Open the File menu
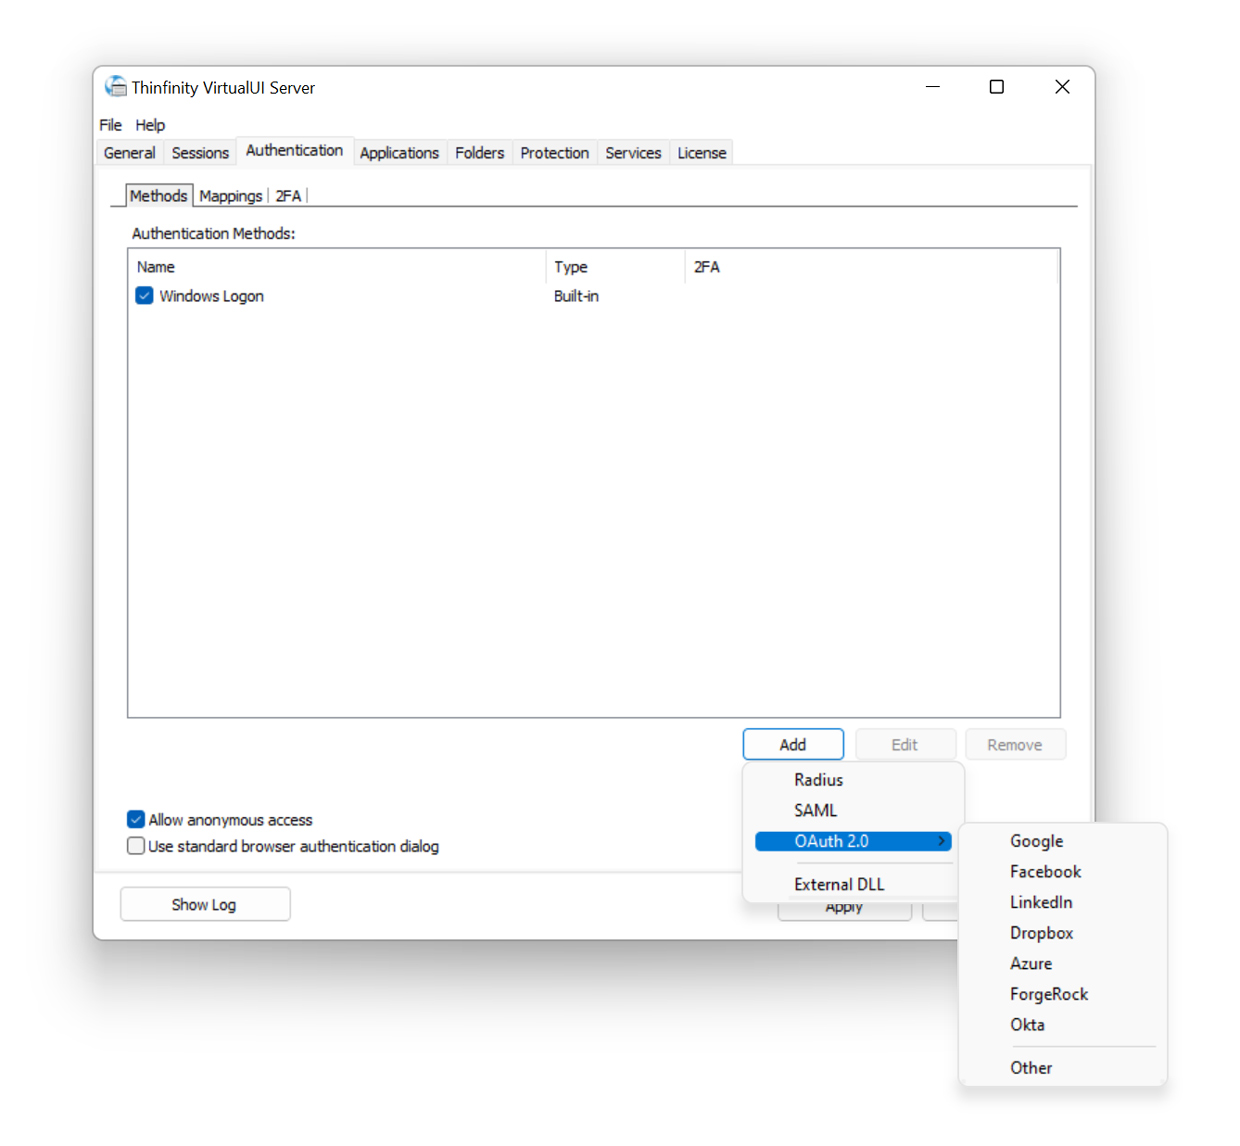The width and height of the screenshot is (1240, 1146). click(x=110, y=125)
